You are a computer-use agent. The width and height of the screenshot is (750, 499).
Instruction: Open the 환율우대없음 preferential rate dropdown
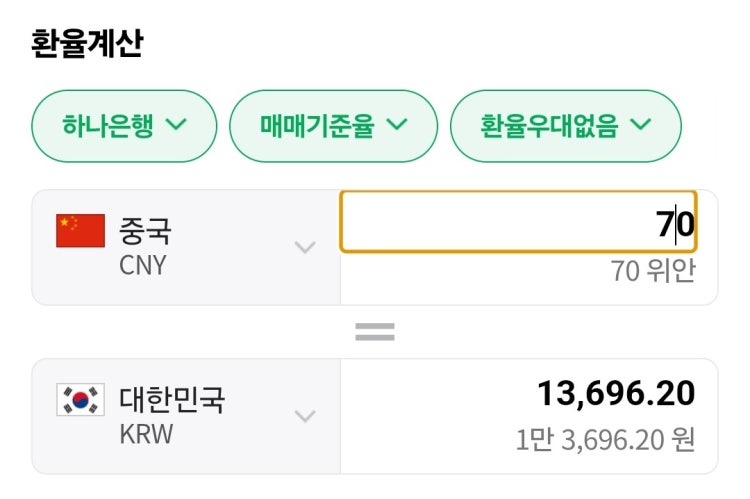point(565,126)
